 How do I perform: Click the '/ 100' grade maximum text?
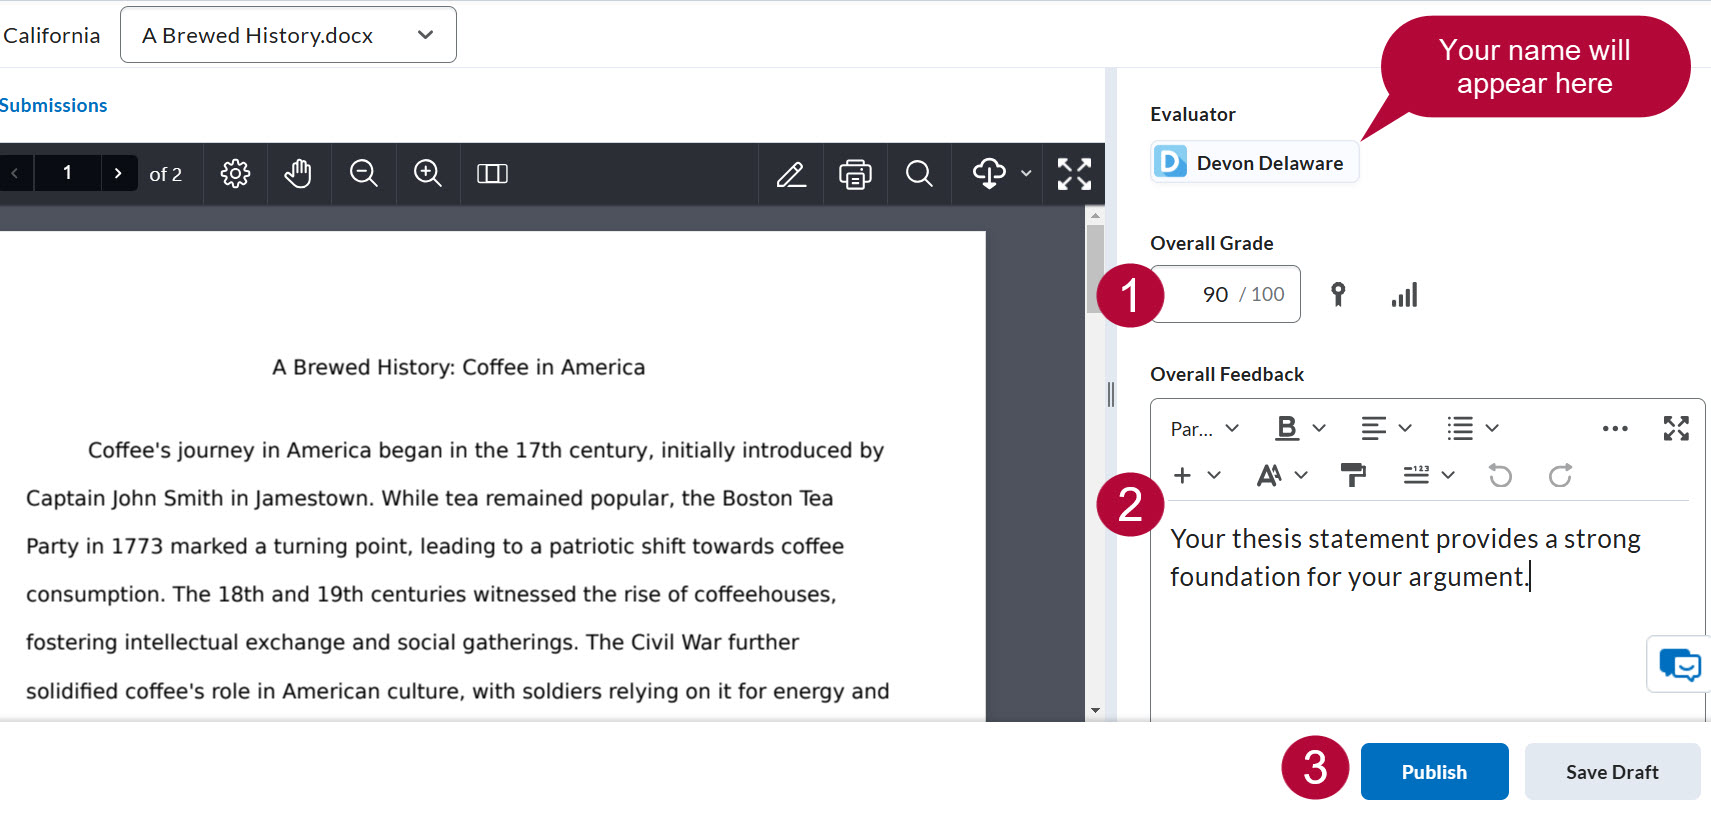(x=1262, y=294)
